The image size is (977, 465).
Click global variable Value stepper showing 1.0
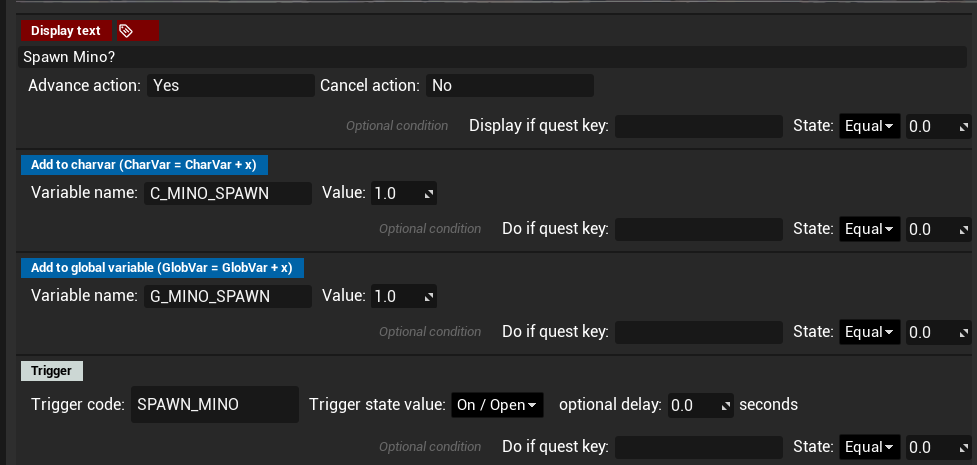[x=403, y=296]
